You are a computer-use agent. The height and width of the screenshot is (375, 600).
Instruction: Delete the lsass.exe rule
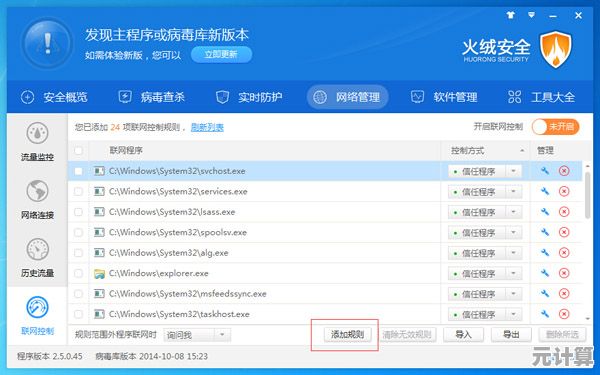[x=564, y=212]
